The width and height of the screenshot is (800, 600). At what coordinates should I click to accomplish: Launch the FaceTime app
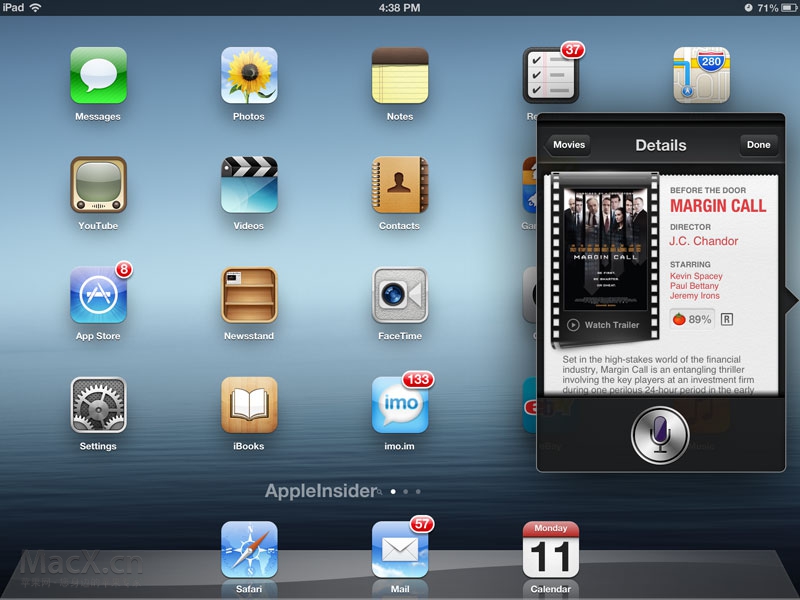400,295
